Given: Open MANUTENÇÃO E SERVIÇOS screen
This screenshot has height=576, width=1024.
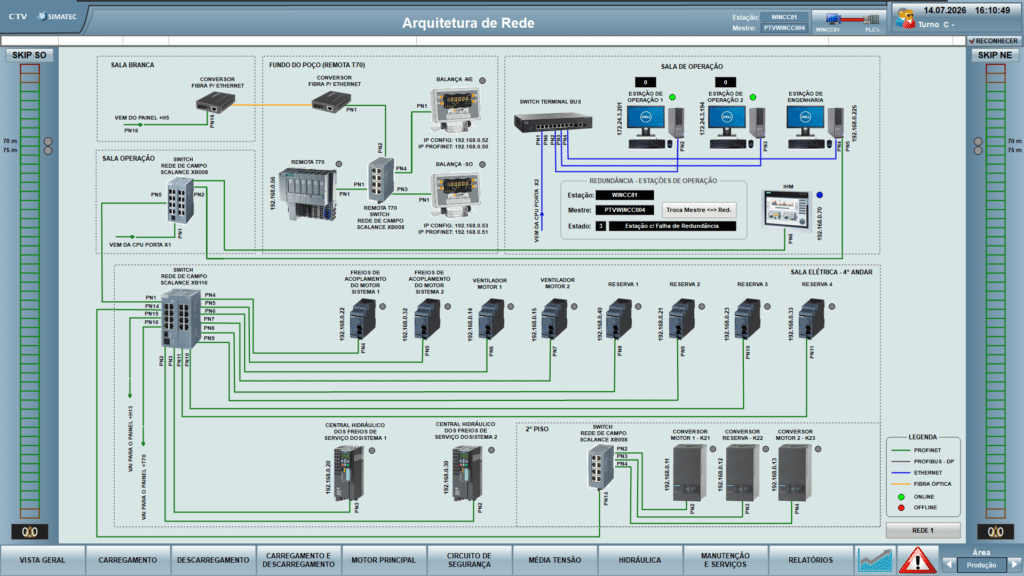Looking at the screenshot, I should pos(725,560).
